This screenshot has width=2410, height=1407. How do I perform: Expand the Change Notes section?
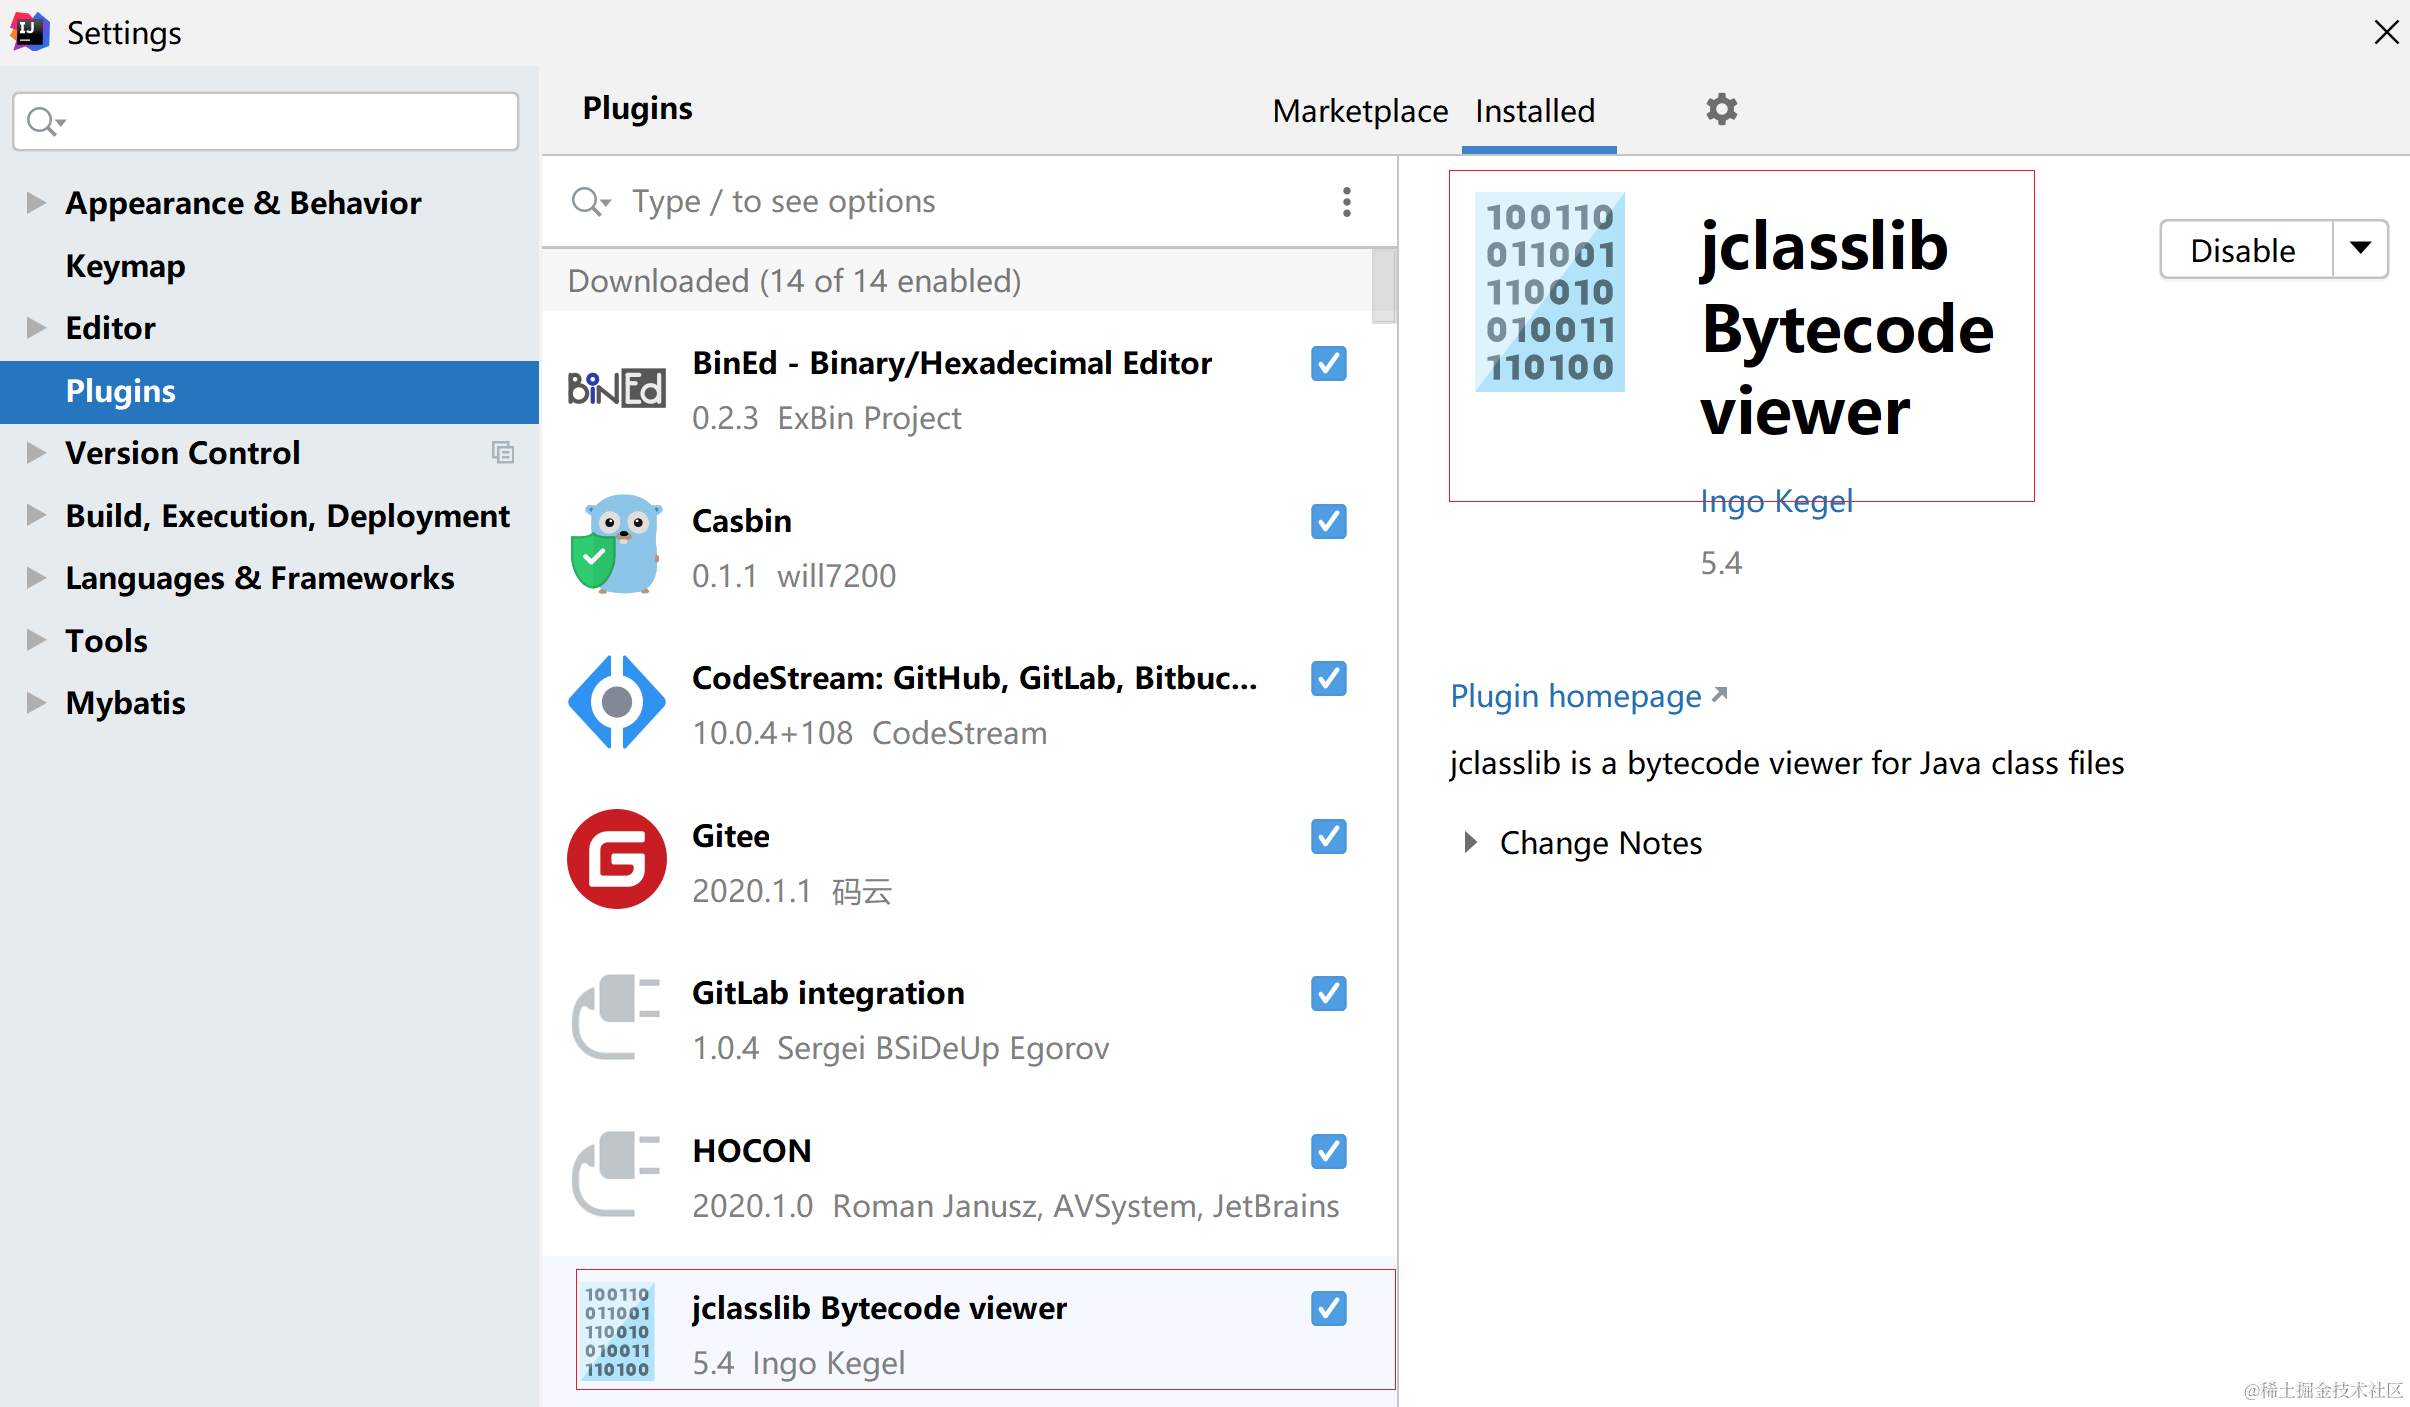pyautogui.click(x=1470, y=843)
